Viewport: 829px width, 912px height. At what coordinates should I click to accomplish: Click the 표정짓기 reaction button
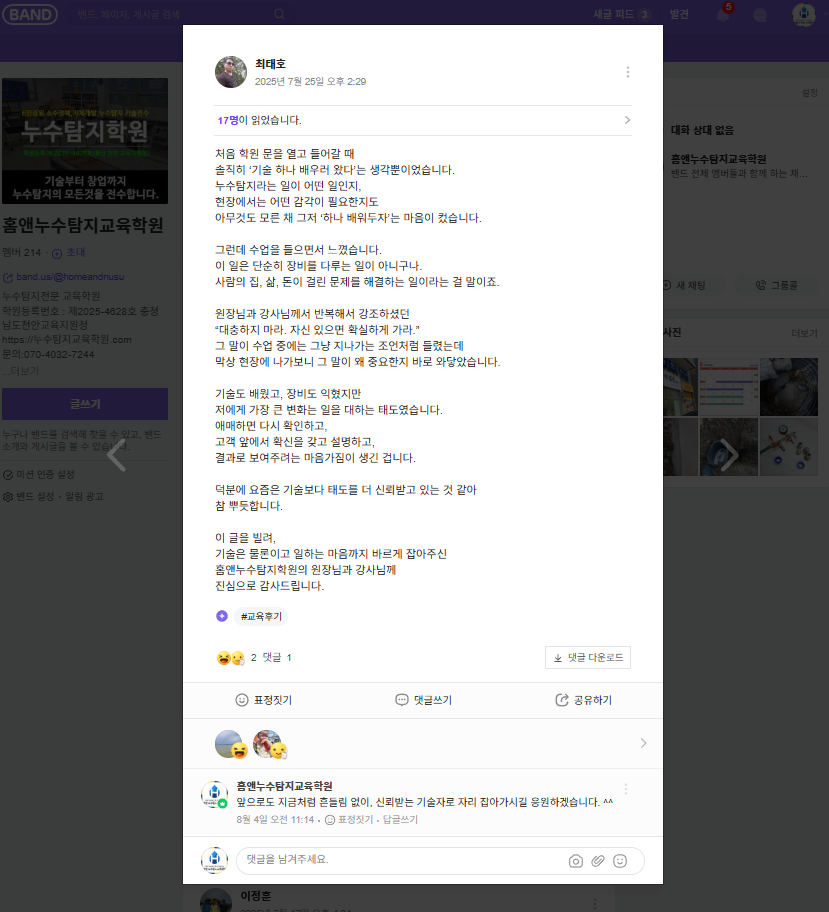pyautogui.click(x=264, y=700)
